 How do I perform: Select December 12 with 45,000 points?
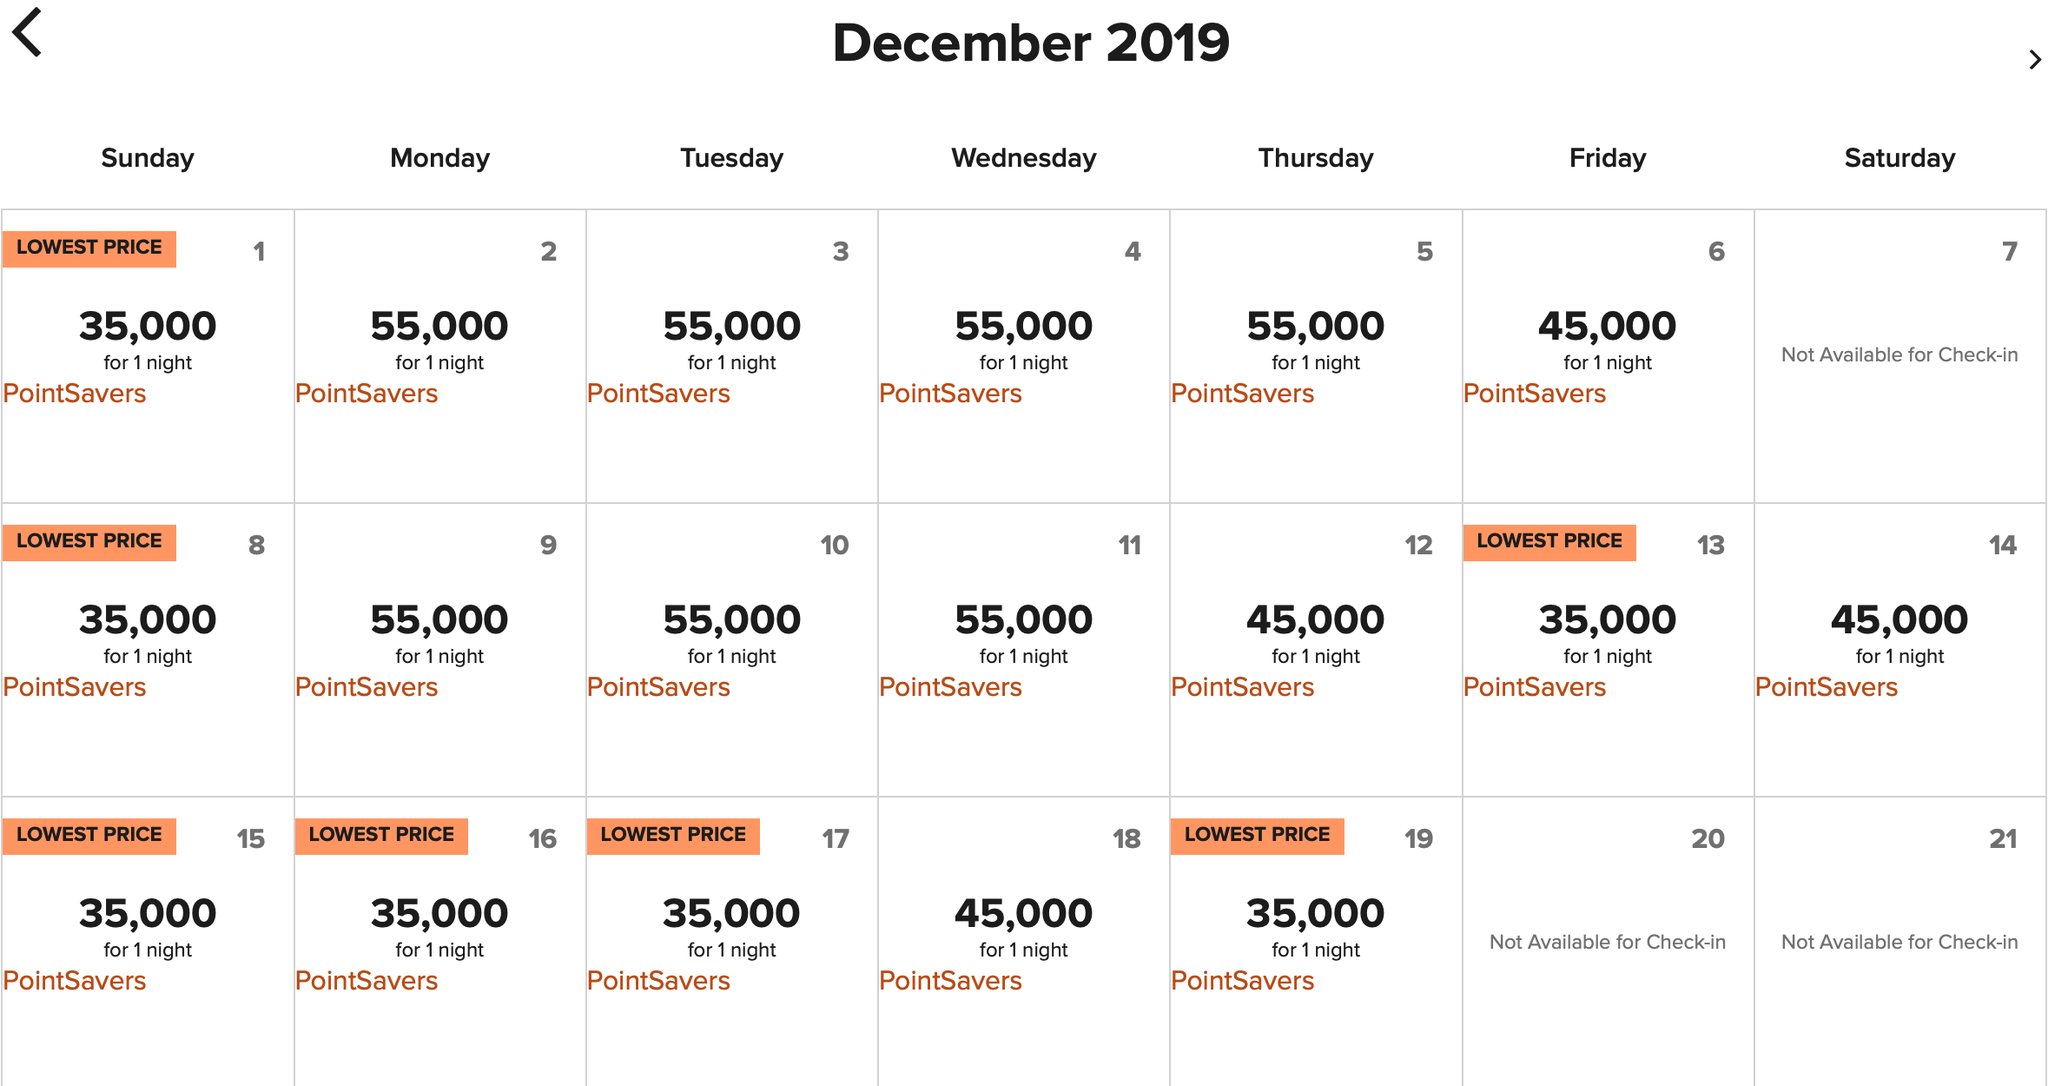(x=1315, y=620)
